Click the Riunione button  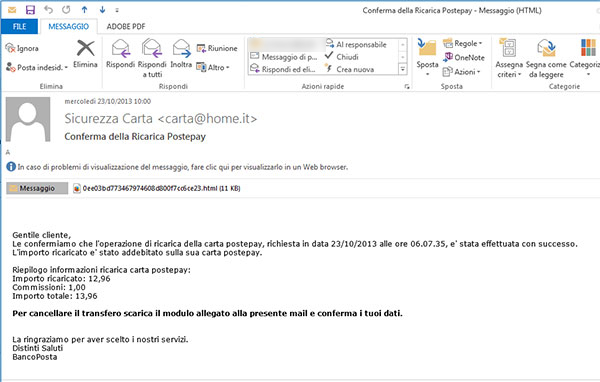pos(217,48)
